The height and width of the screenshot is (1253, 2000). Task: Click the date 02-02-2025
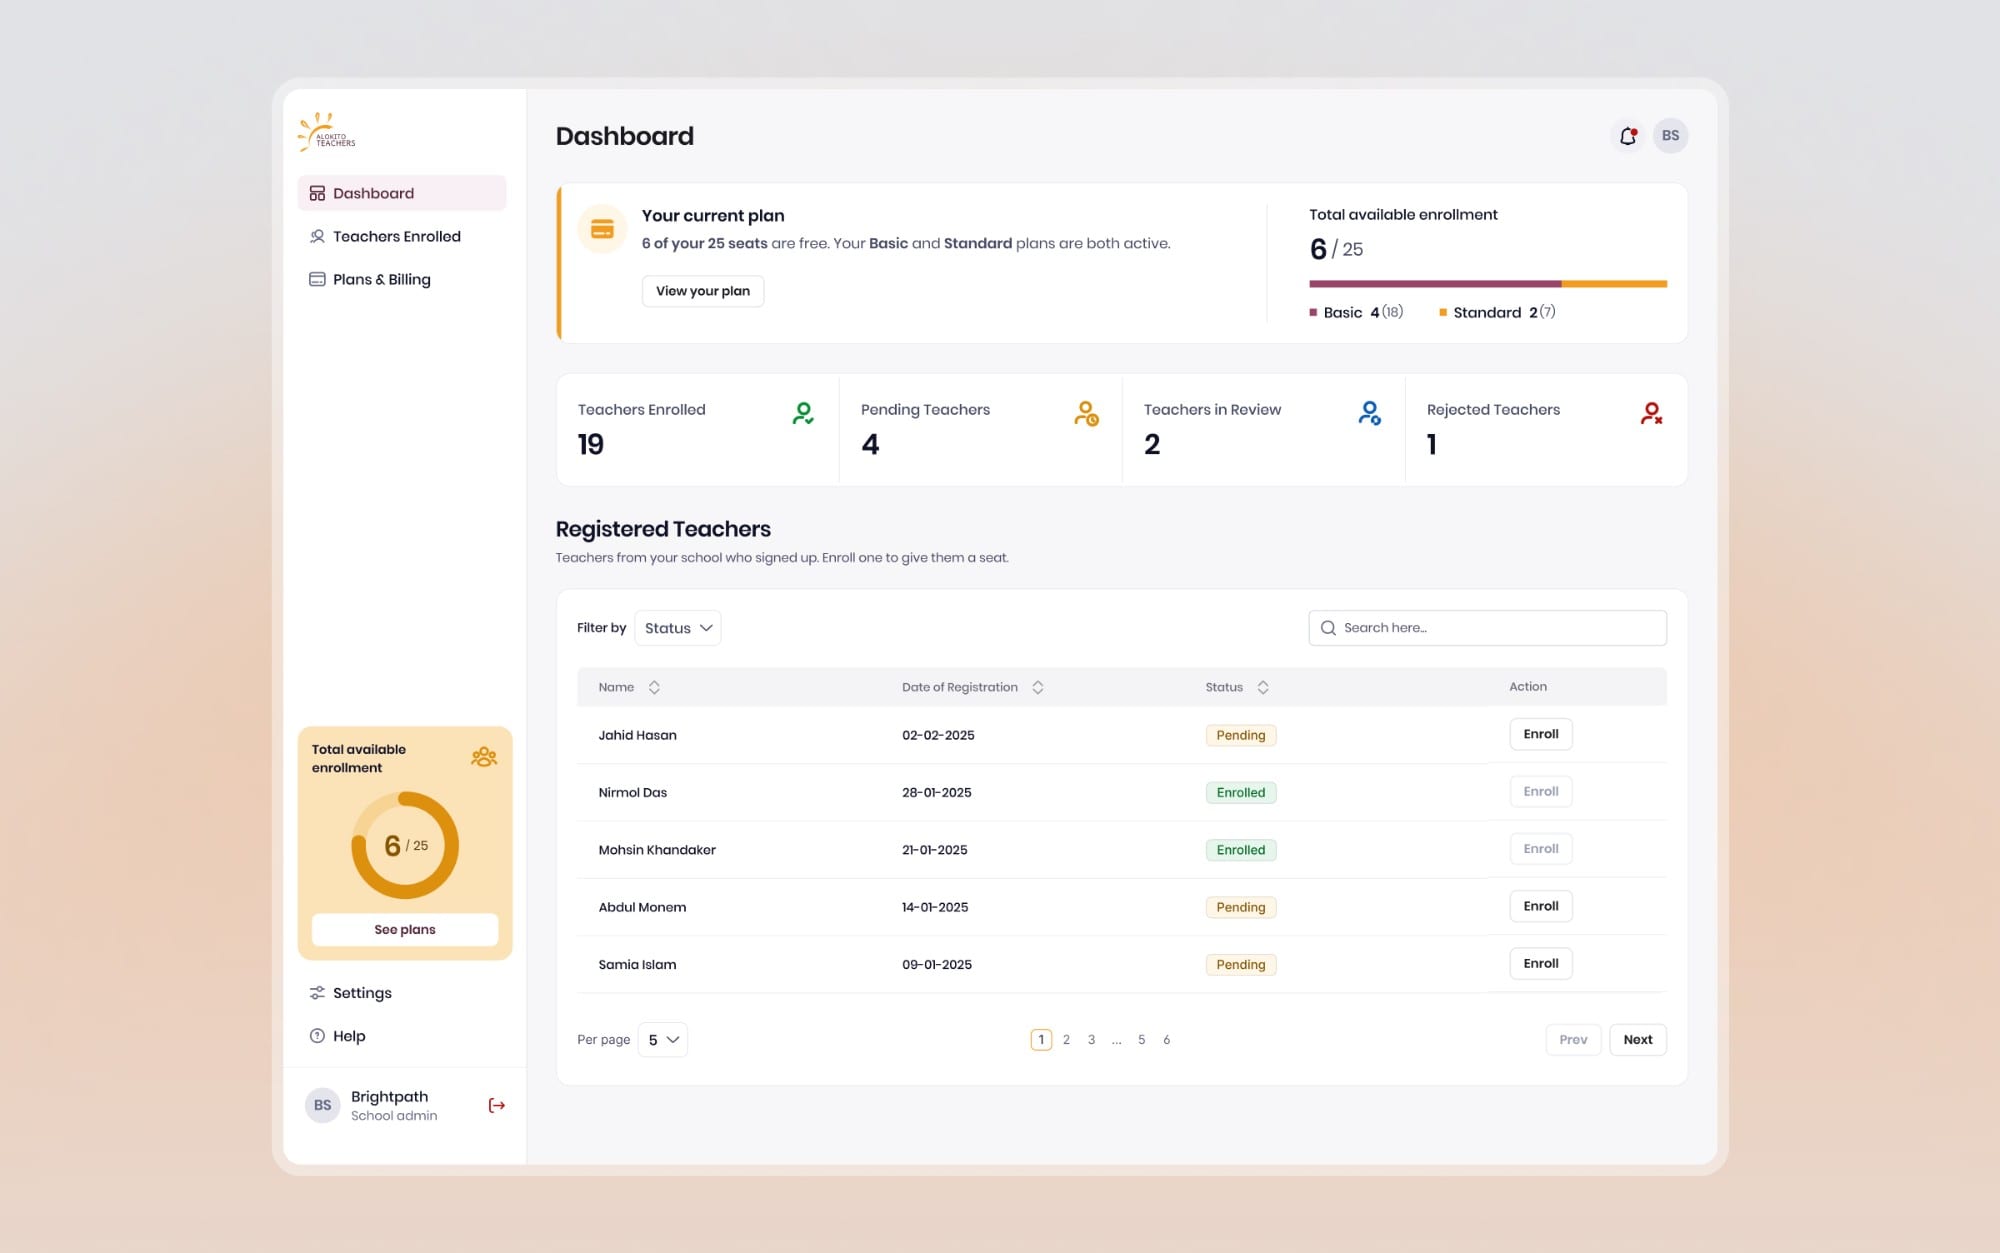pyautogui.click(x=938, y=735)
